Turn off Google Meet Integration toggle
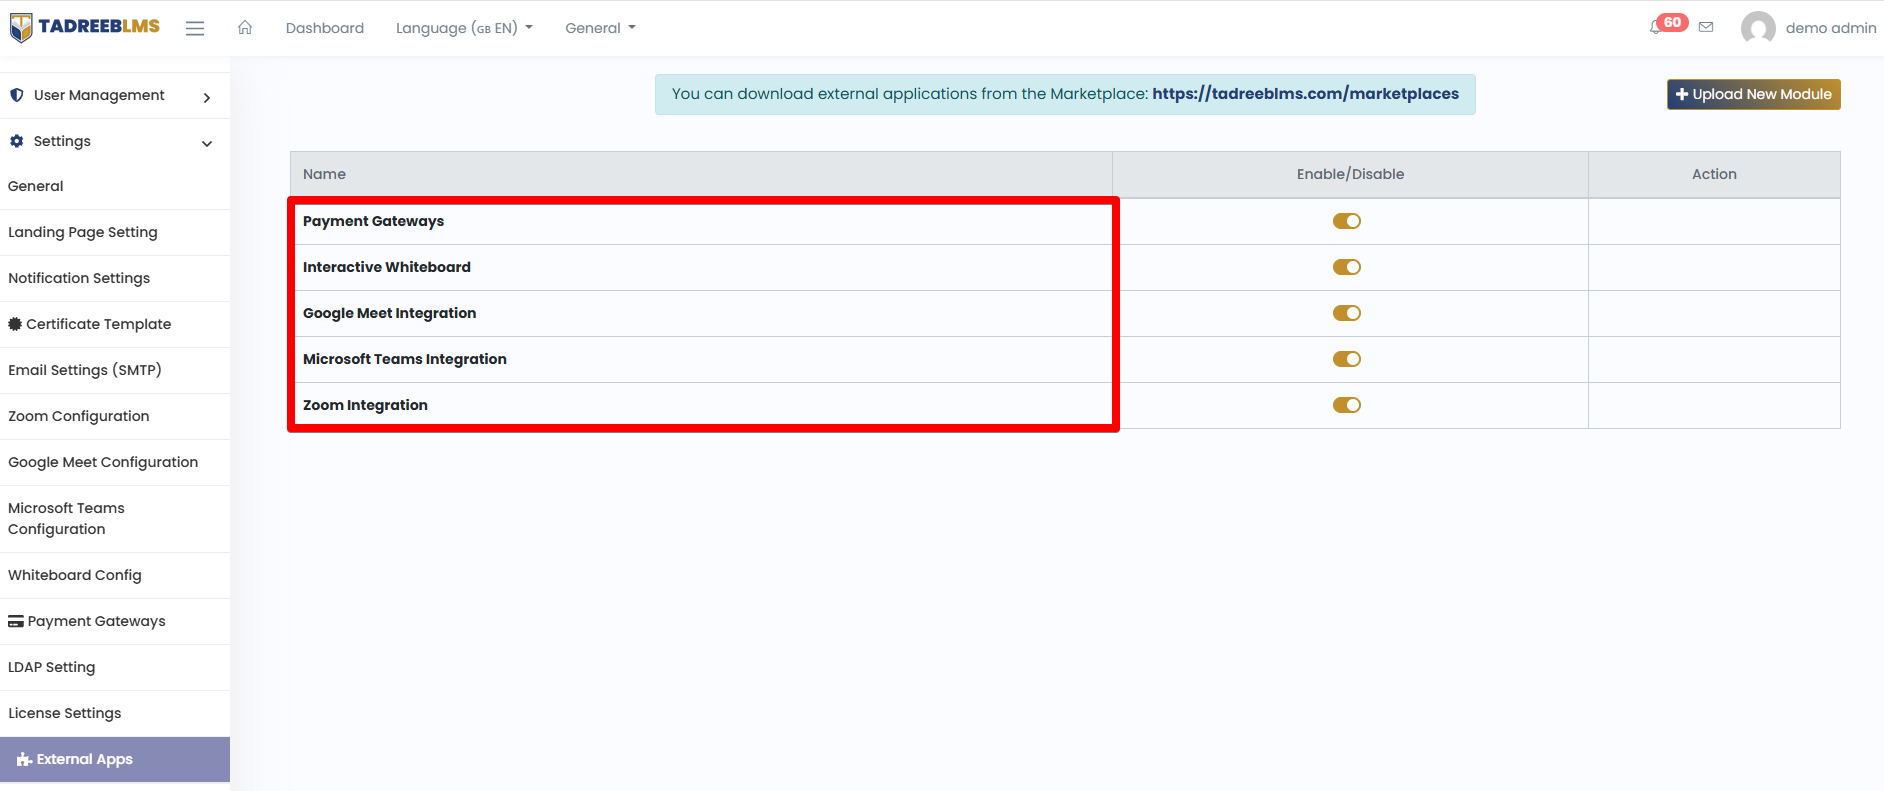Image resolution: width=1884 pixels, height=791 pixels. (x=1347, y=313)
